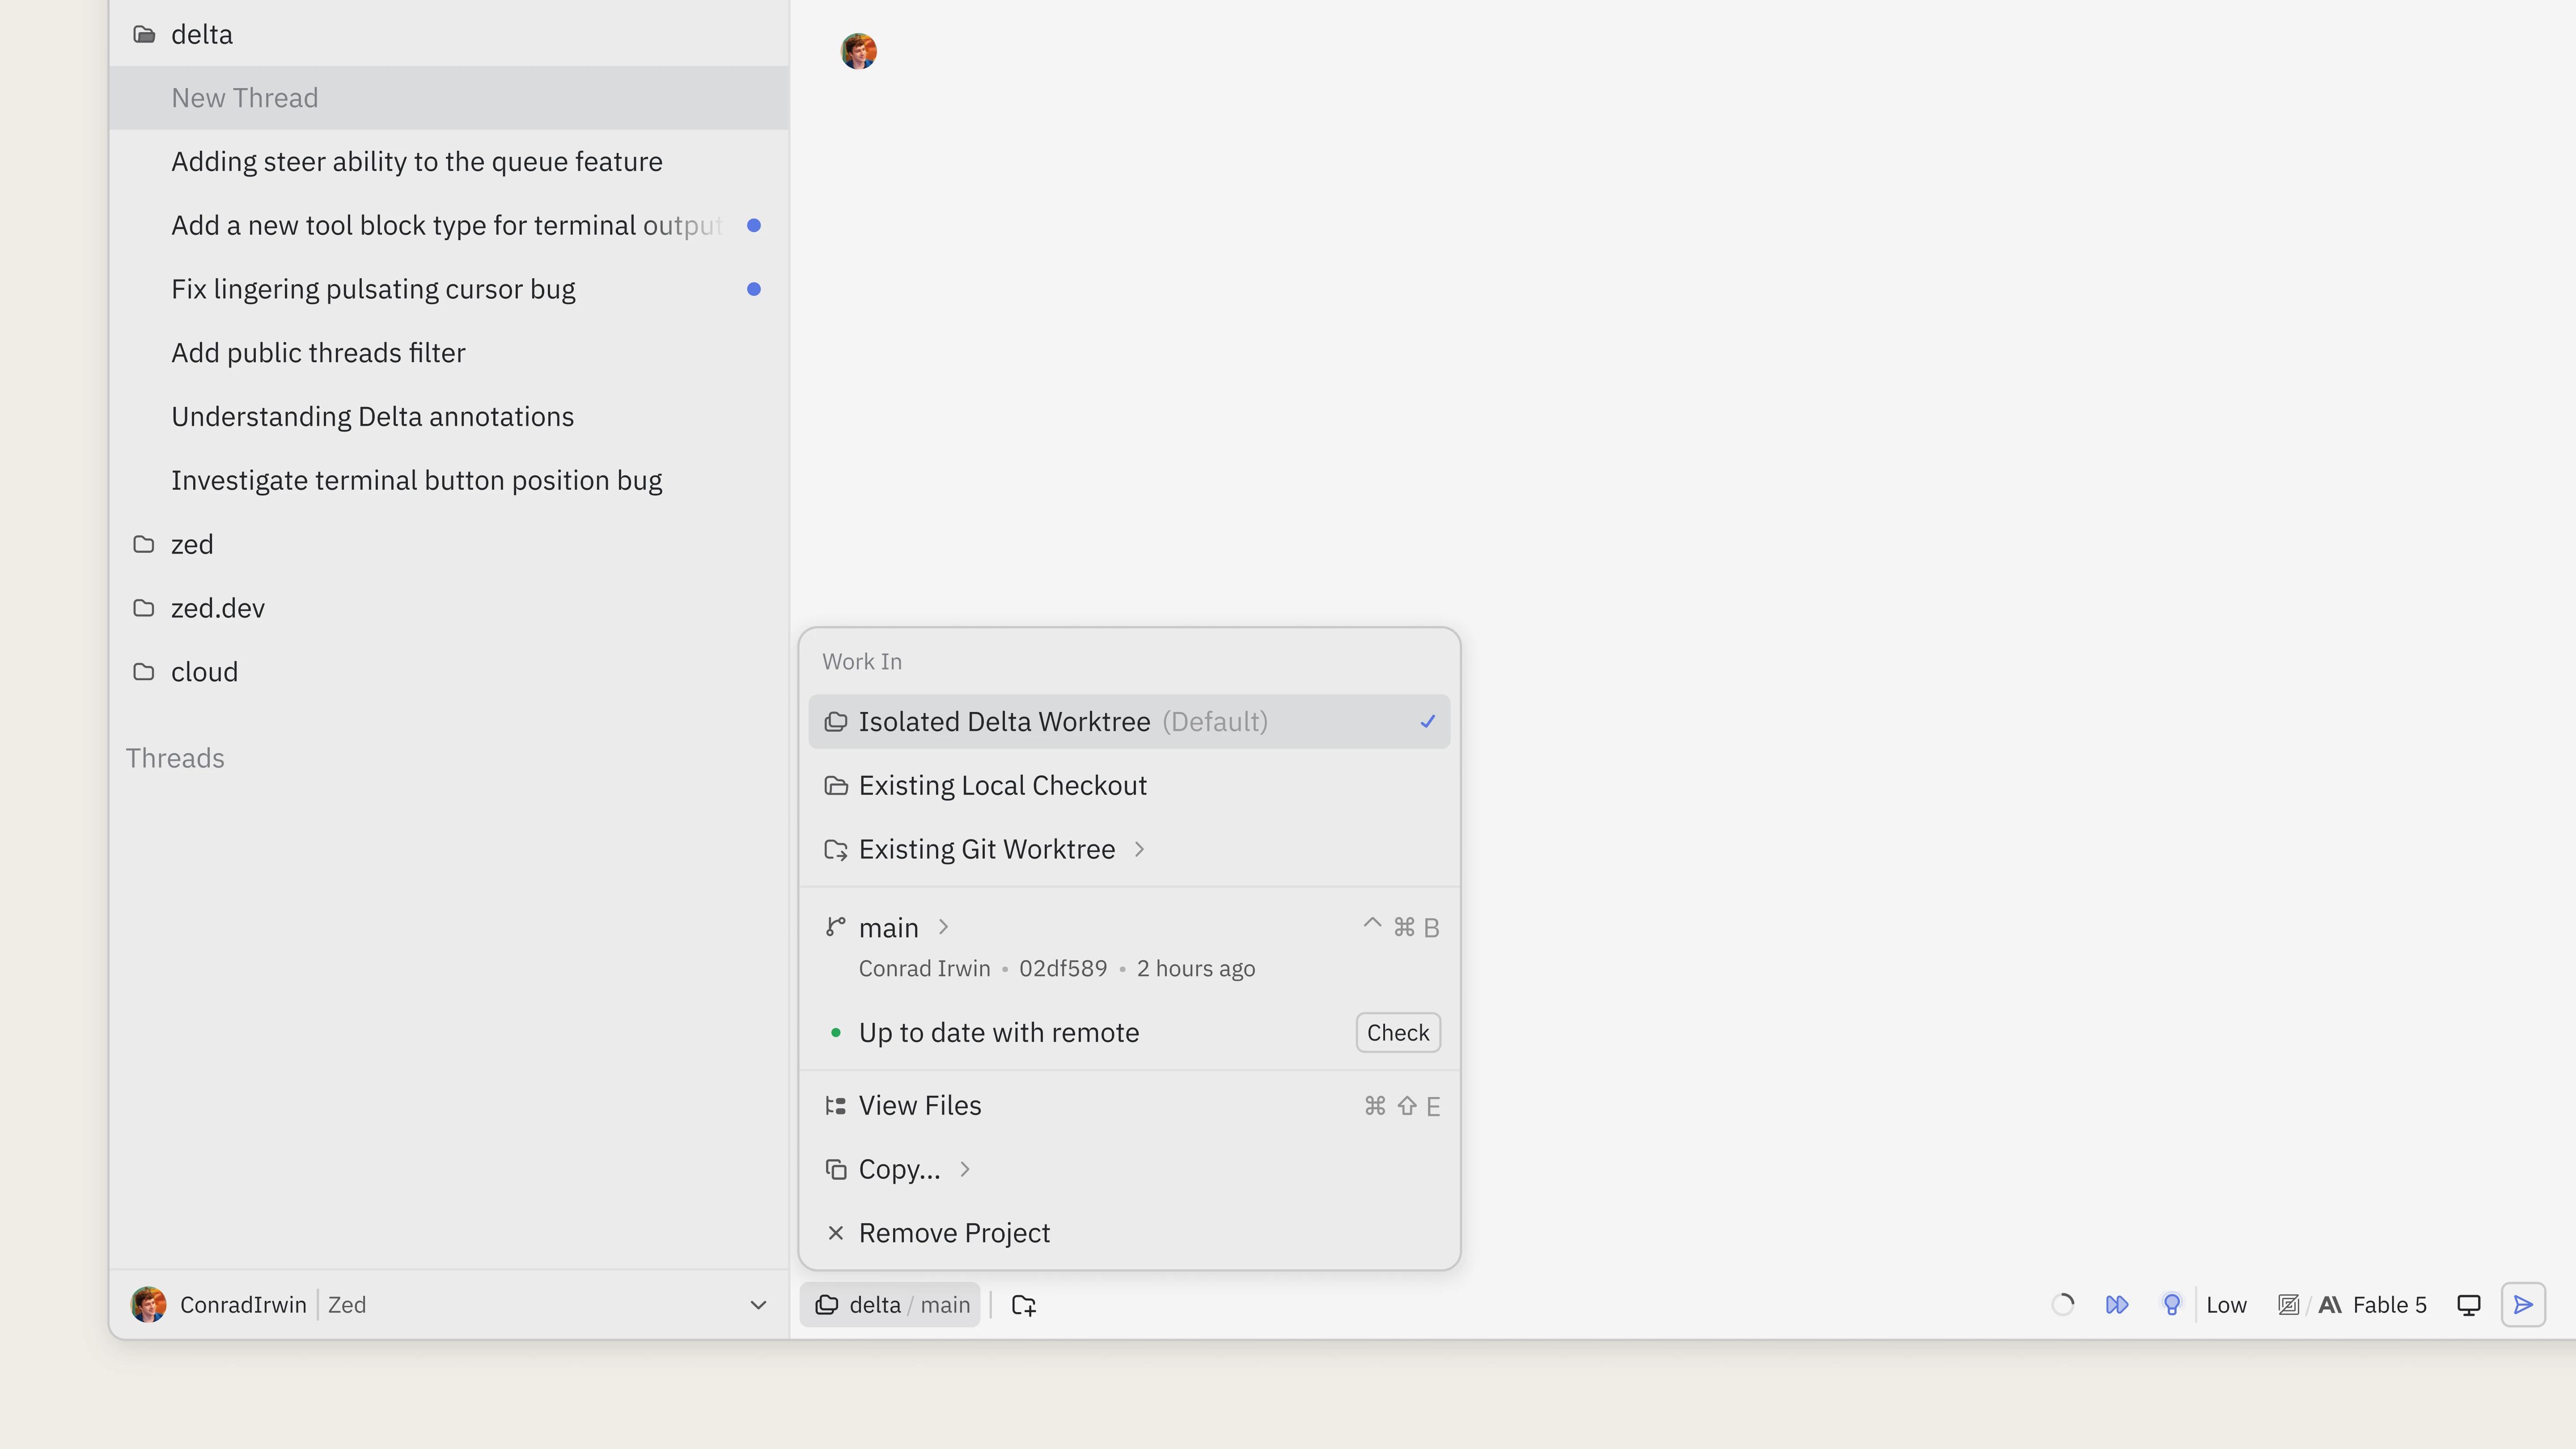Click the copy icon beside Copy…
The image size is (2576, 1449).
(835, 1169)
